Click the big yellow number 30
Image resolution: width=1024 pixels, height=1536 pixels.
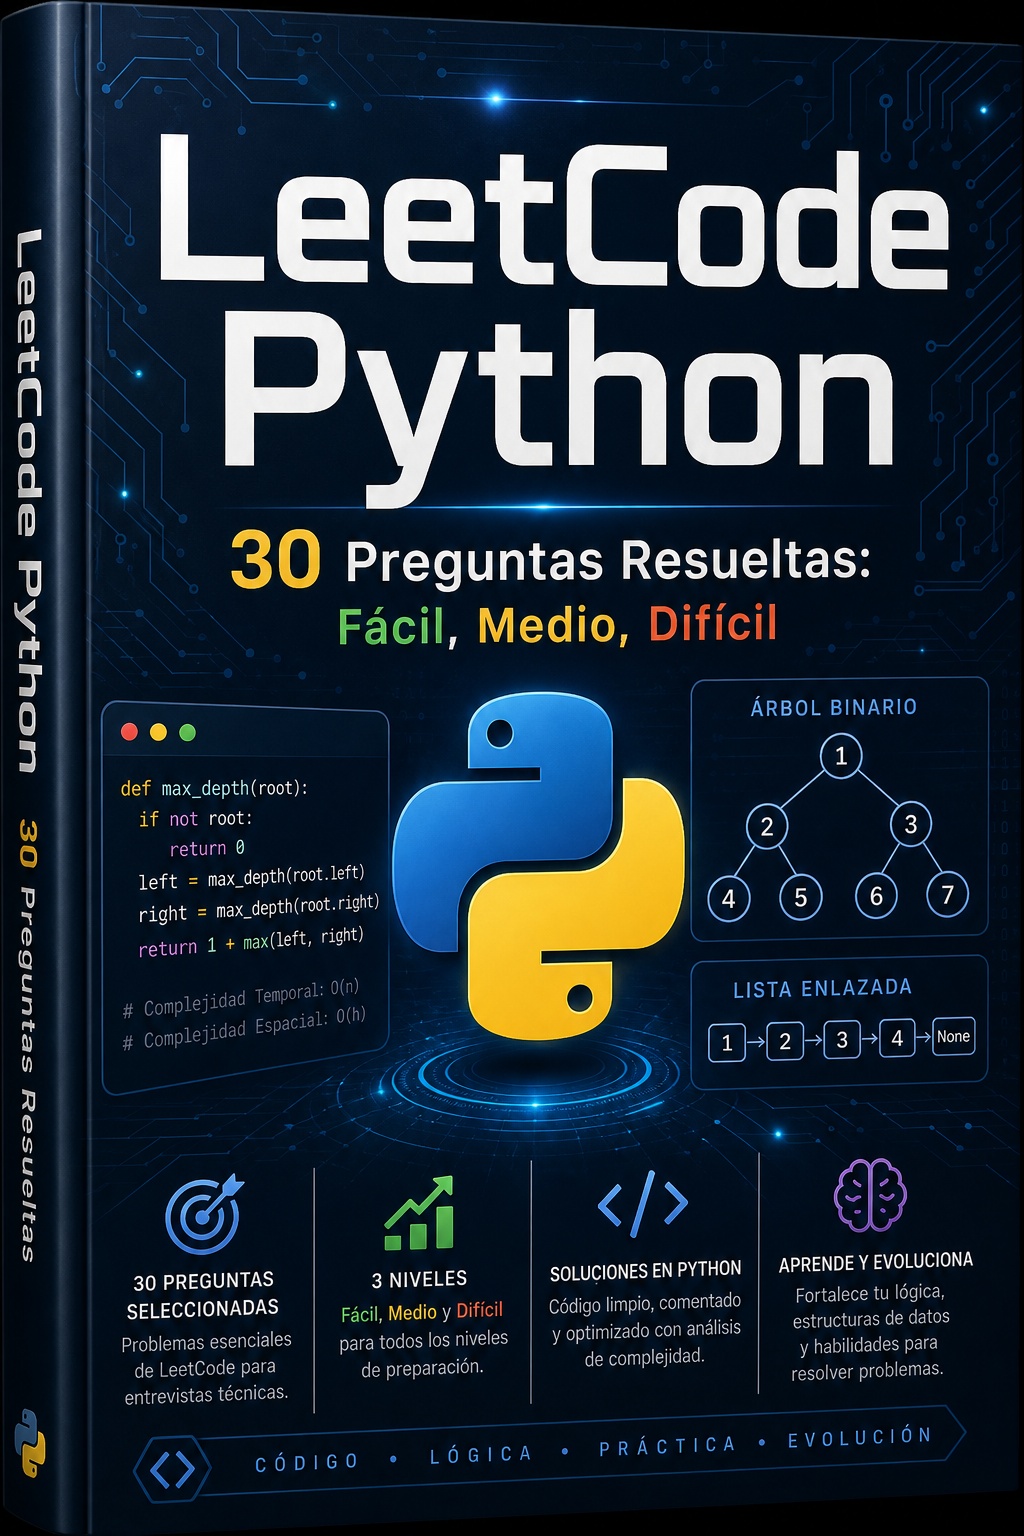[275, 560]
